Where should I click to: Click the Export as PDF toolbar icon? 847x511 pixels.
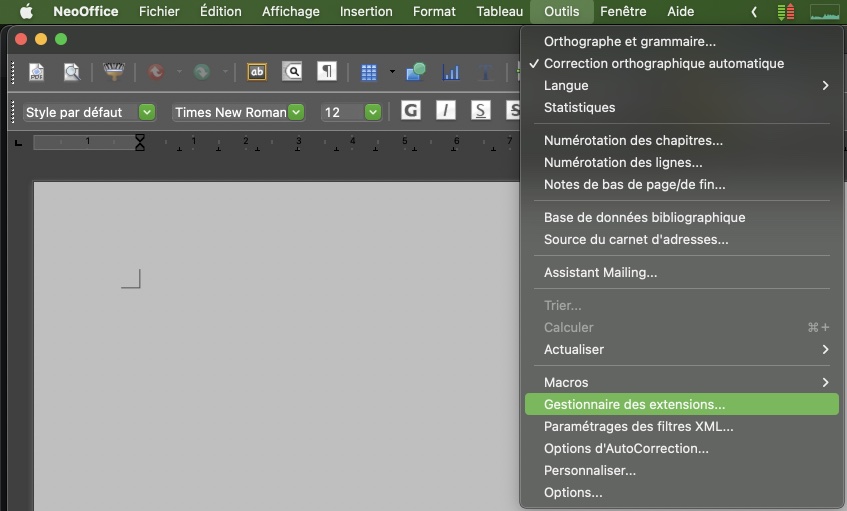pyautogui.click(x=37, y=72)
